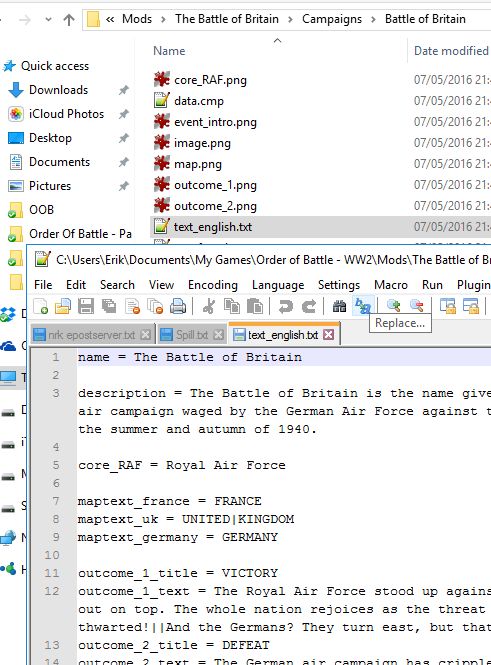Open the Language menu
This screenshot has height=665, width=491.
click(278, 285)
